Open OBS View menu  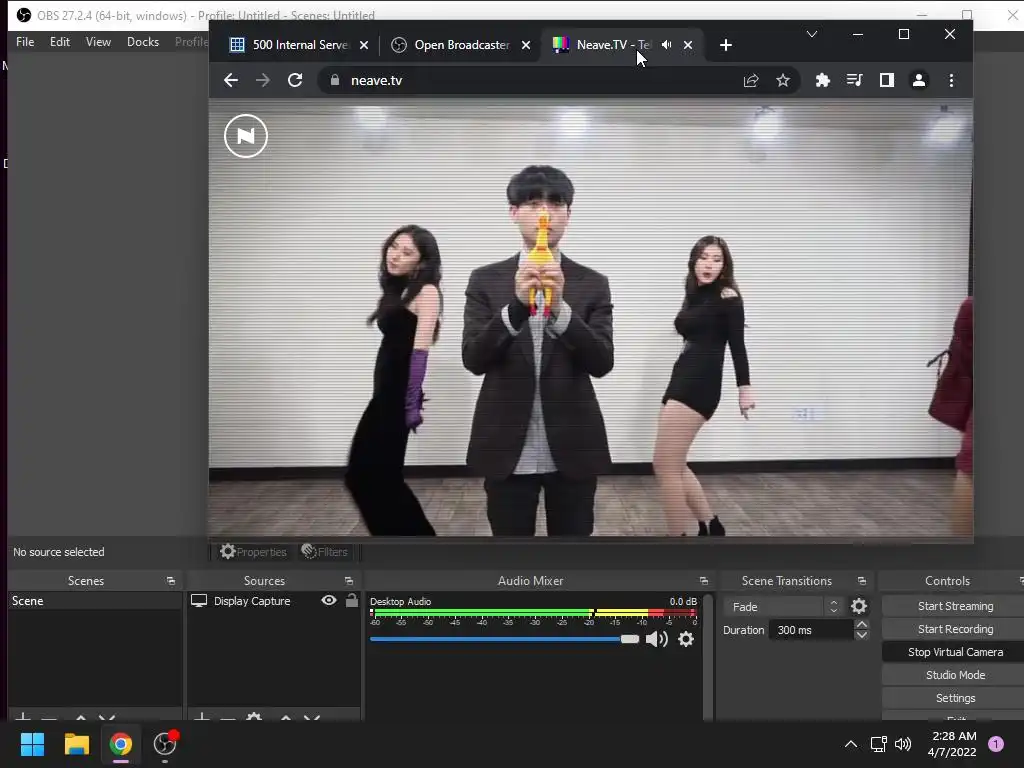click(x=98, y=42)
